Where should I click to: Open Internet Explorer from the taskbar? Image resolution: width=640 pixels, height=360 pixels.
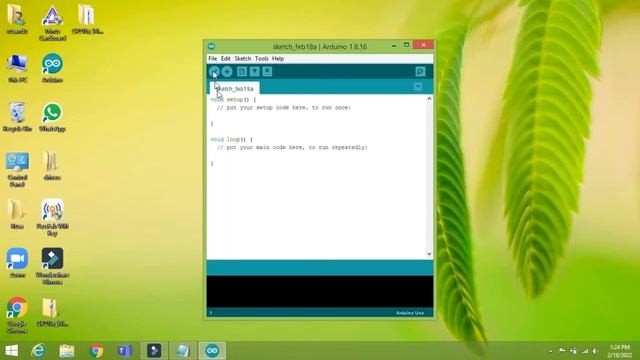(38, 351)
